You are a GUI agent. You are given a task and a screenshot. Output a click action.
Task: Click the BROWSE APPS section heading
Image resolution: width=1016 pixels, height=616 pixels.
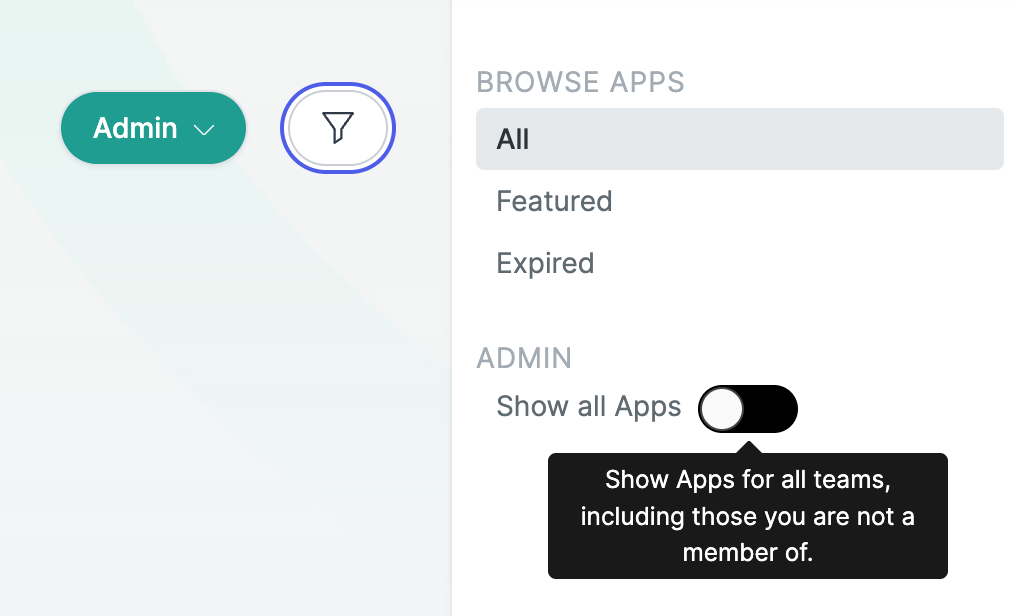click(x=581, y=82)
